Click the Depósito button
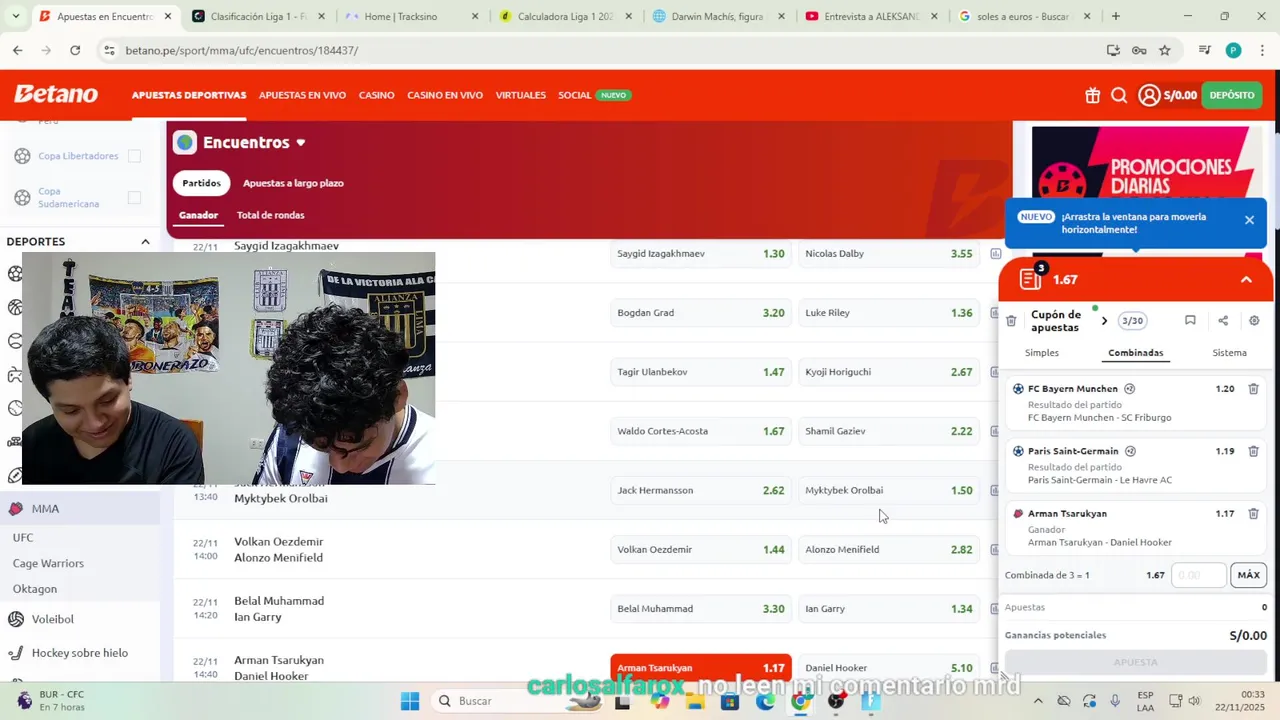Viewport: 1280px width, 720px height. click(1232, 95)
